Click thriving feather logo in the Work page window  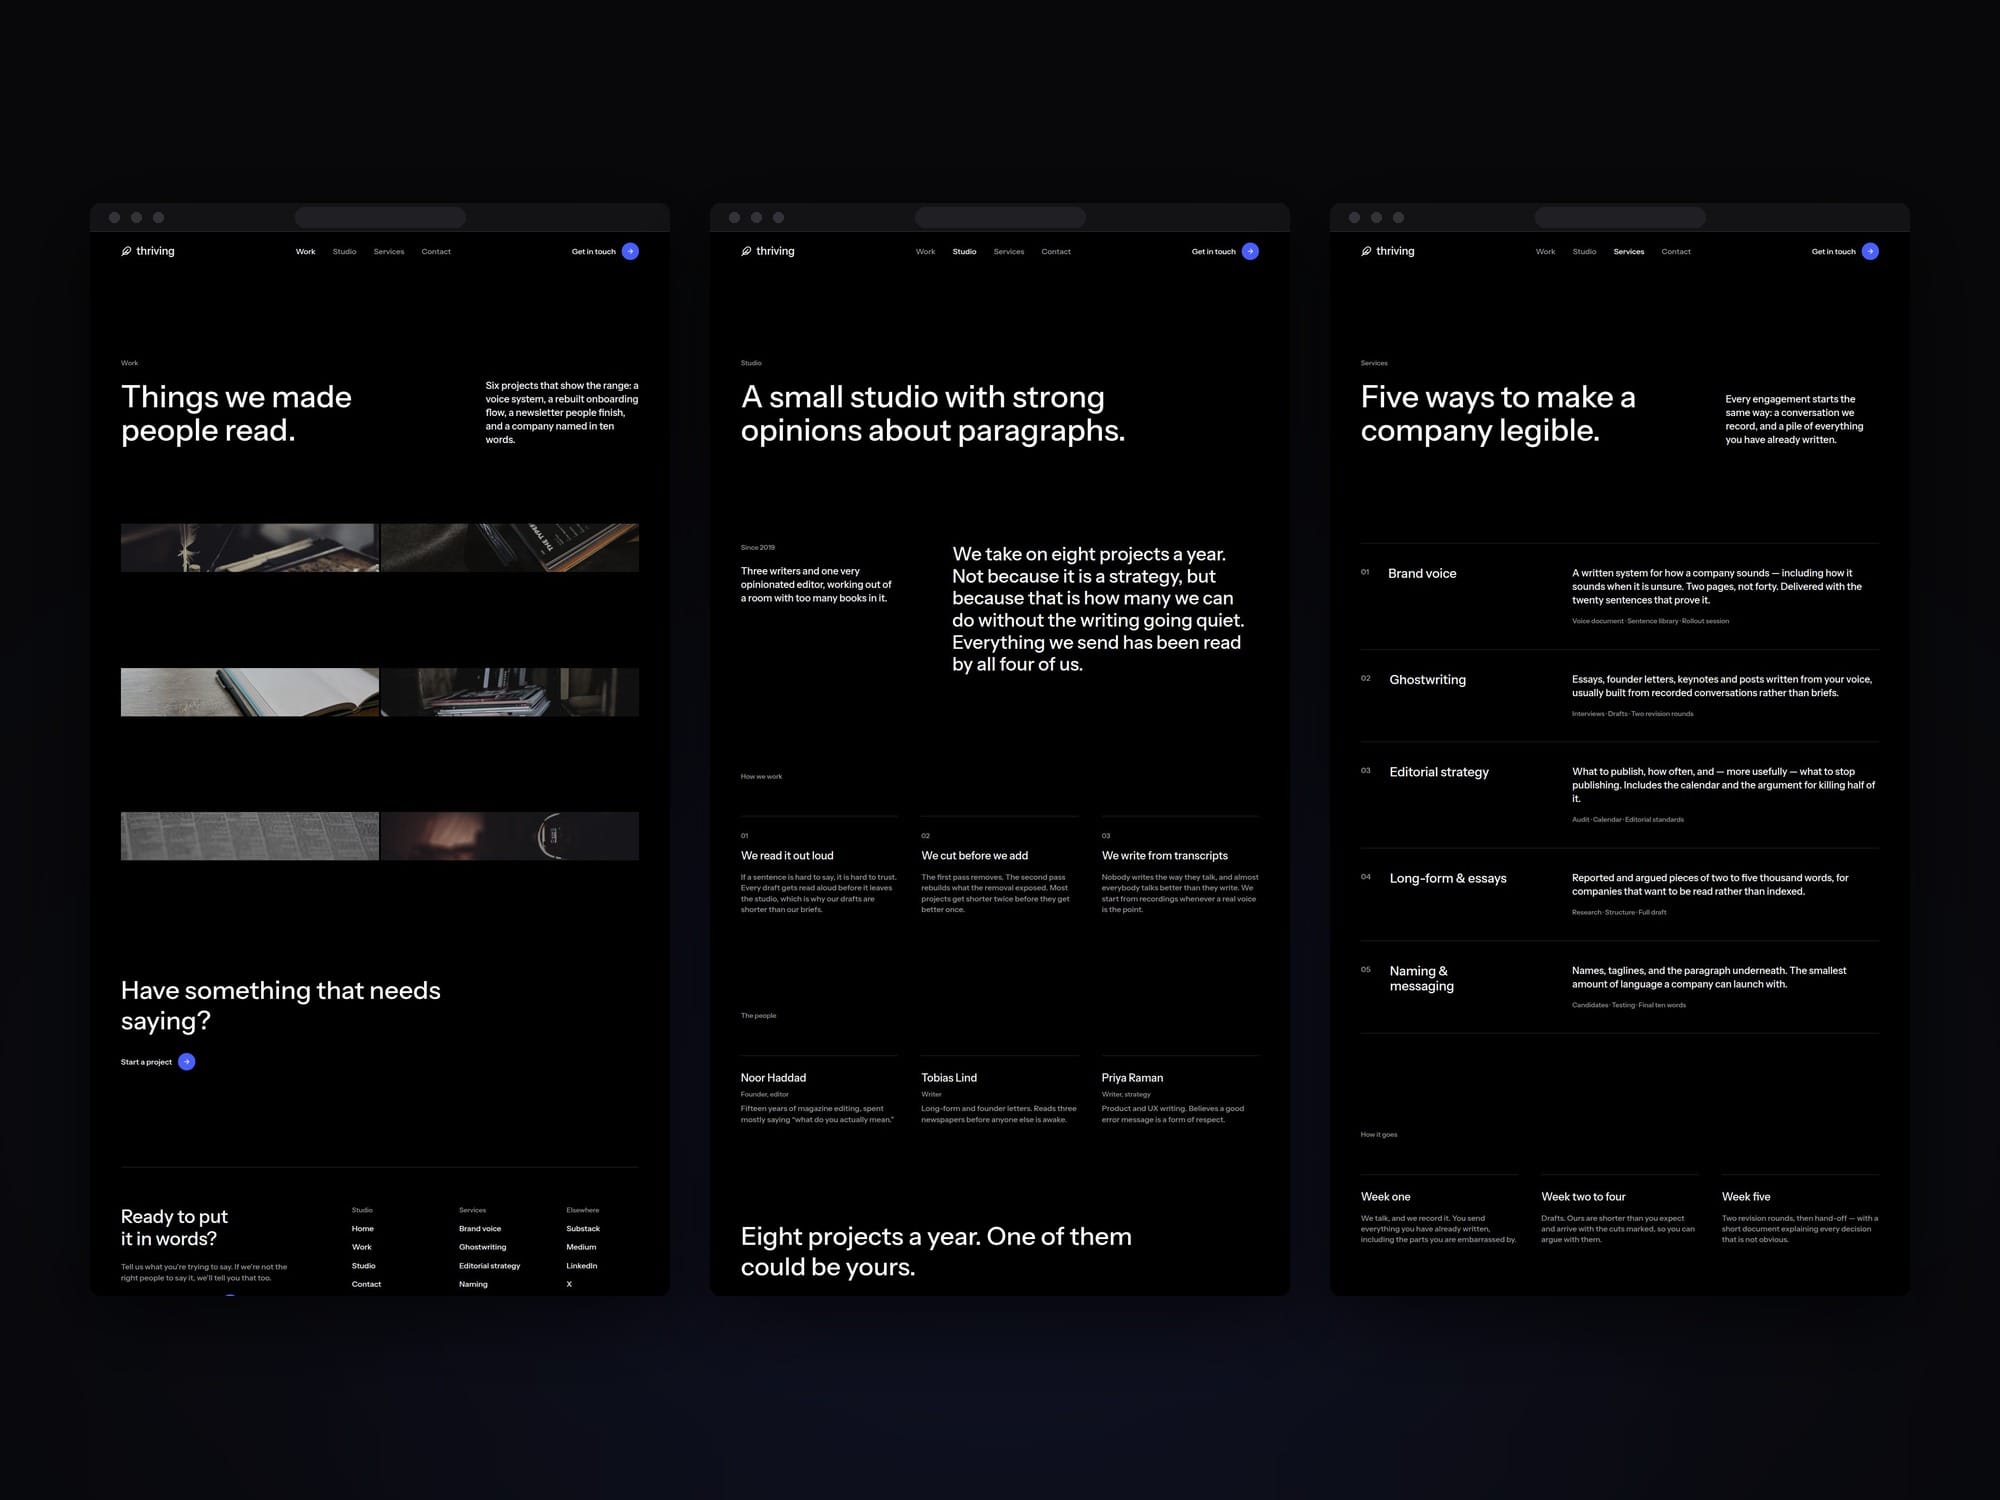pos(148,251)
